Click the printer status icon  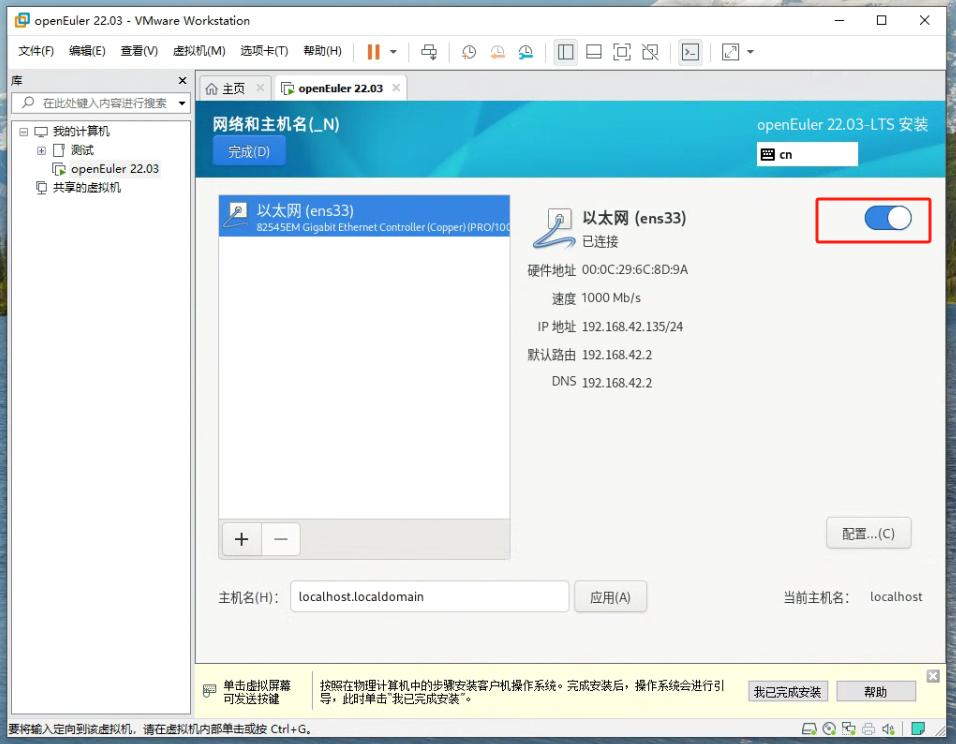868,729
